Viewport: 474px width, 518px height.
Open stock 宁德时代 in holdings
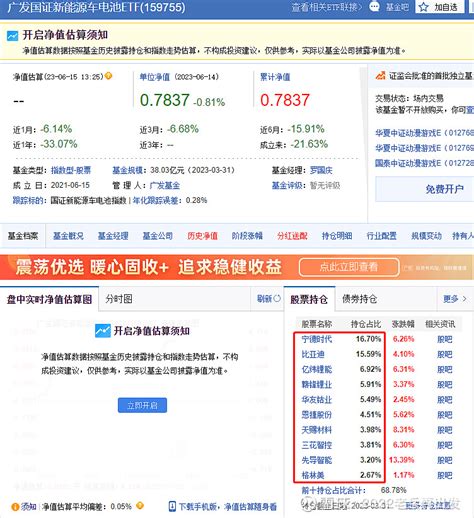[x=317, y=339]
